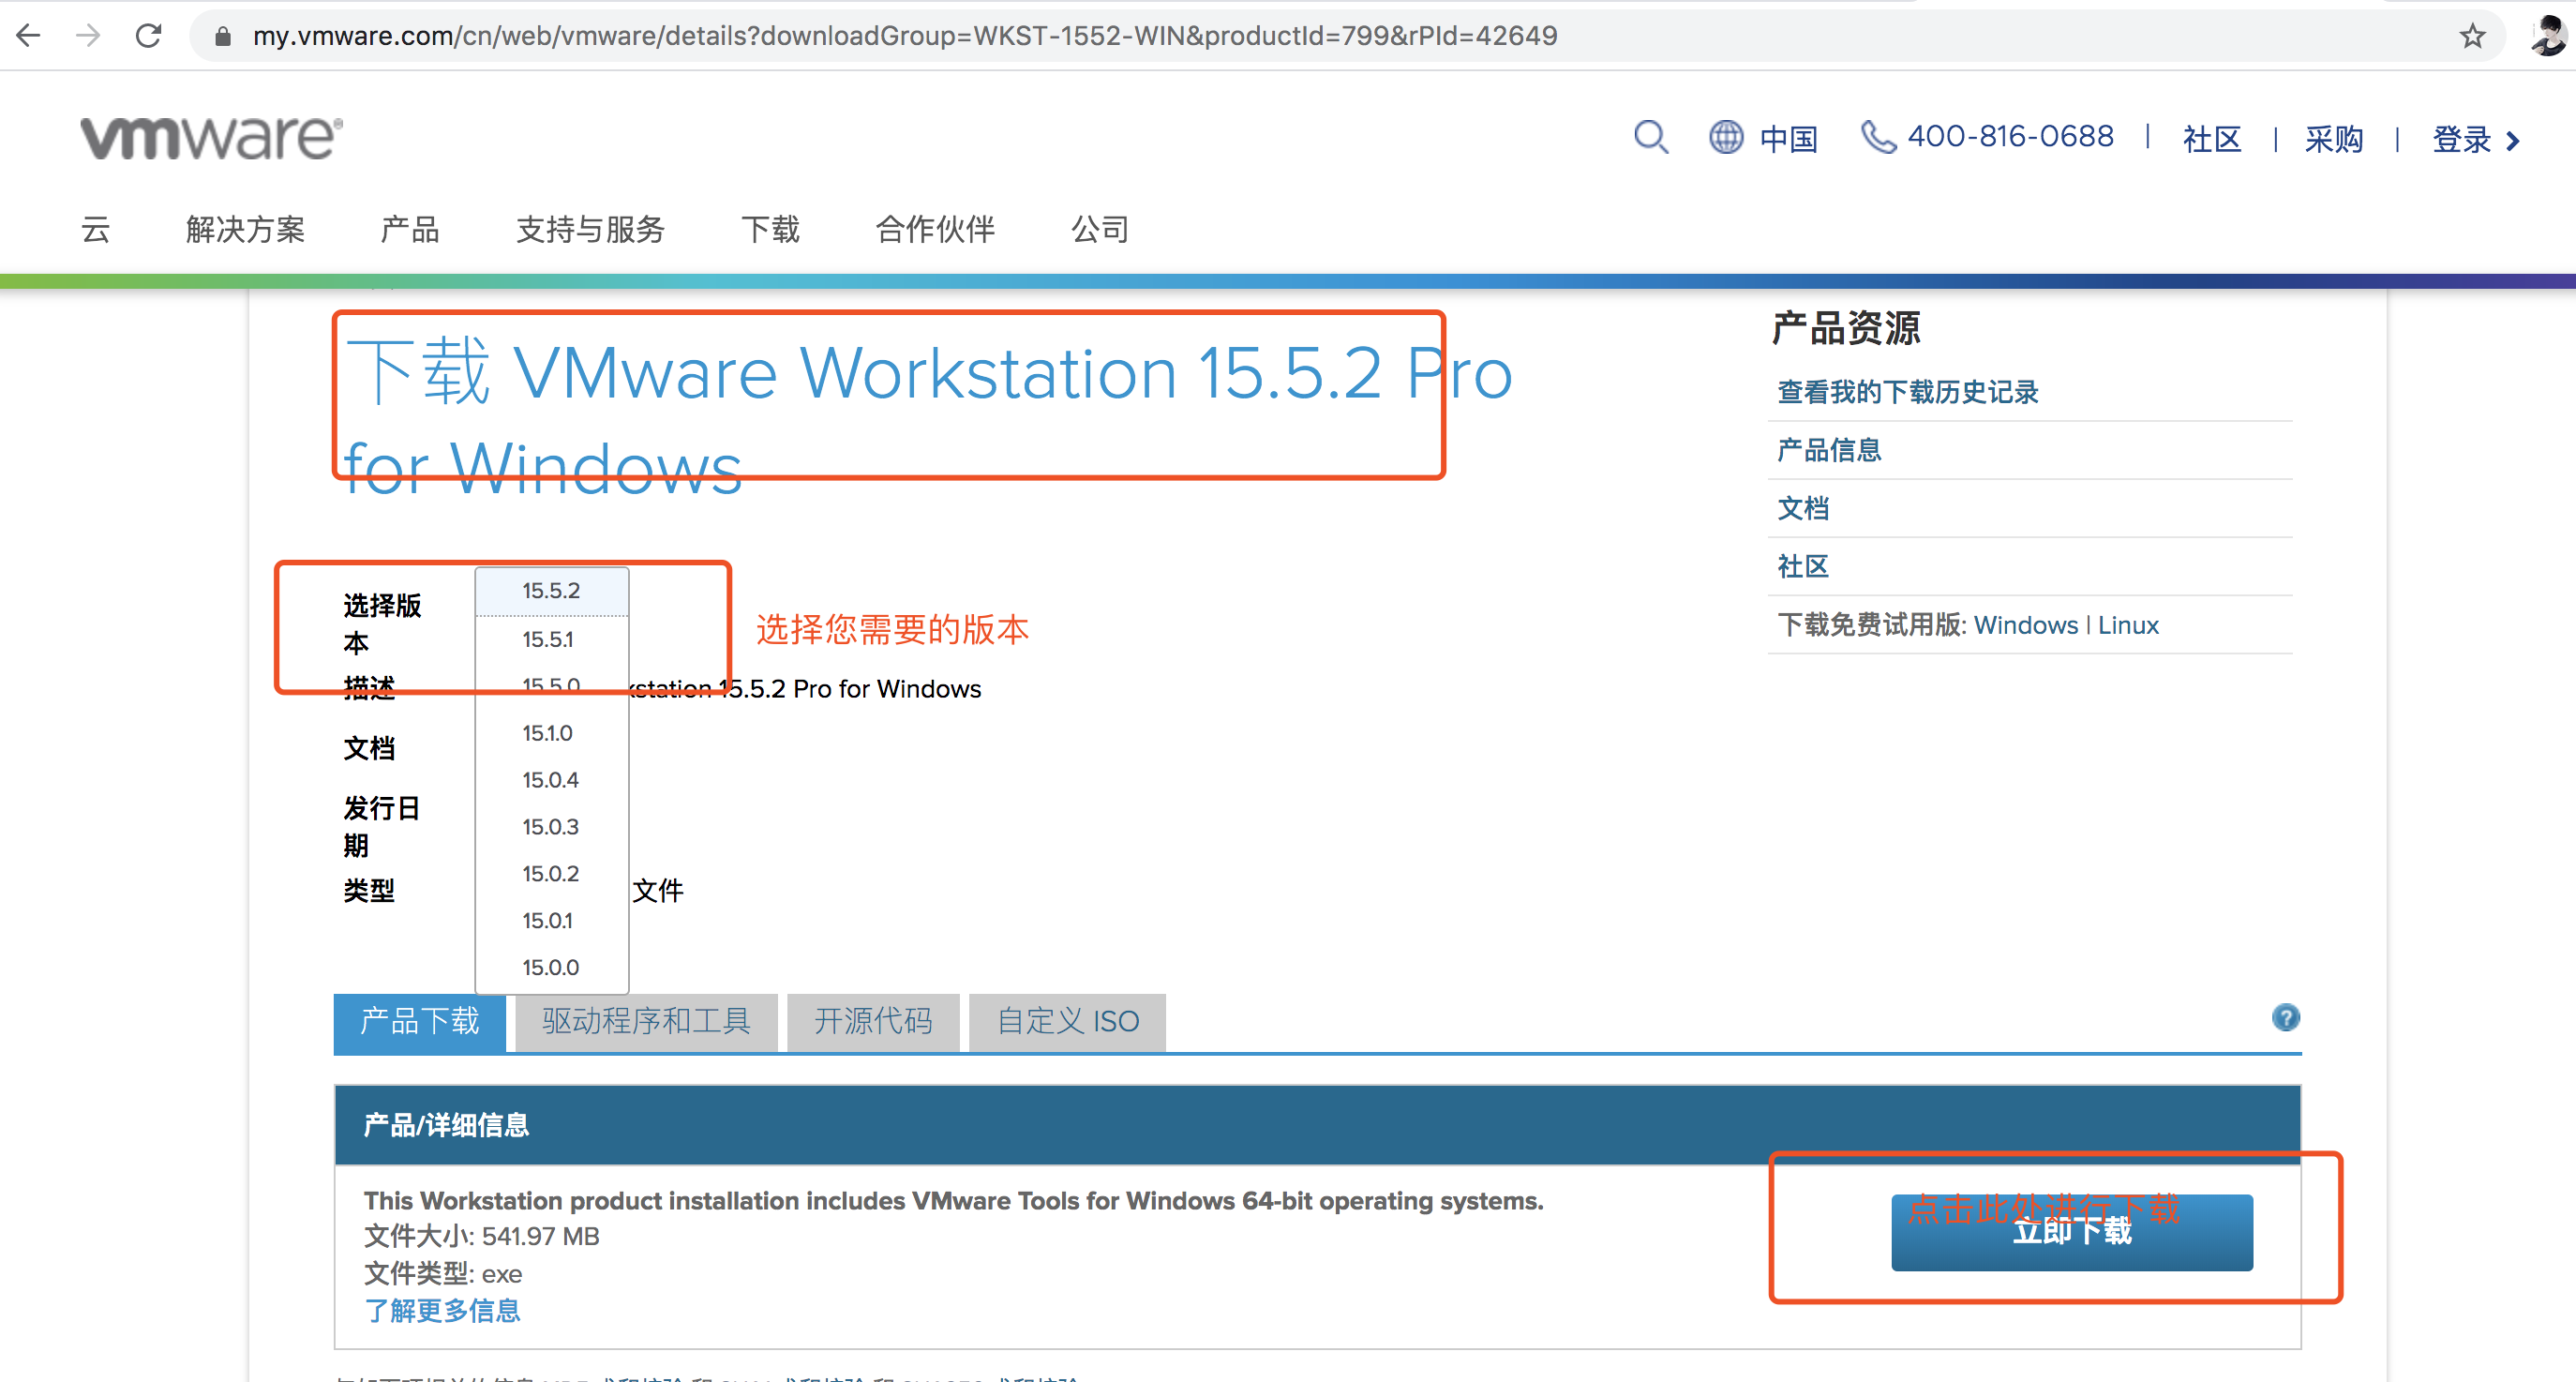Reload the page with refresh icon
The width and height of the screenshot is (2576, 1382).
(149, 36)
